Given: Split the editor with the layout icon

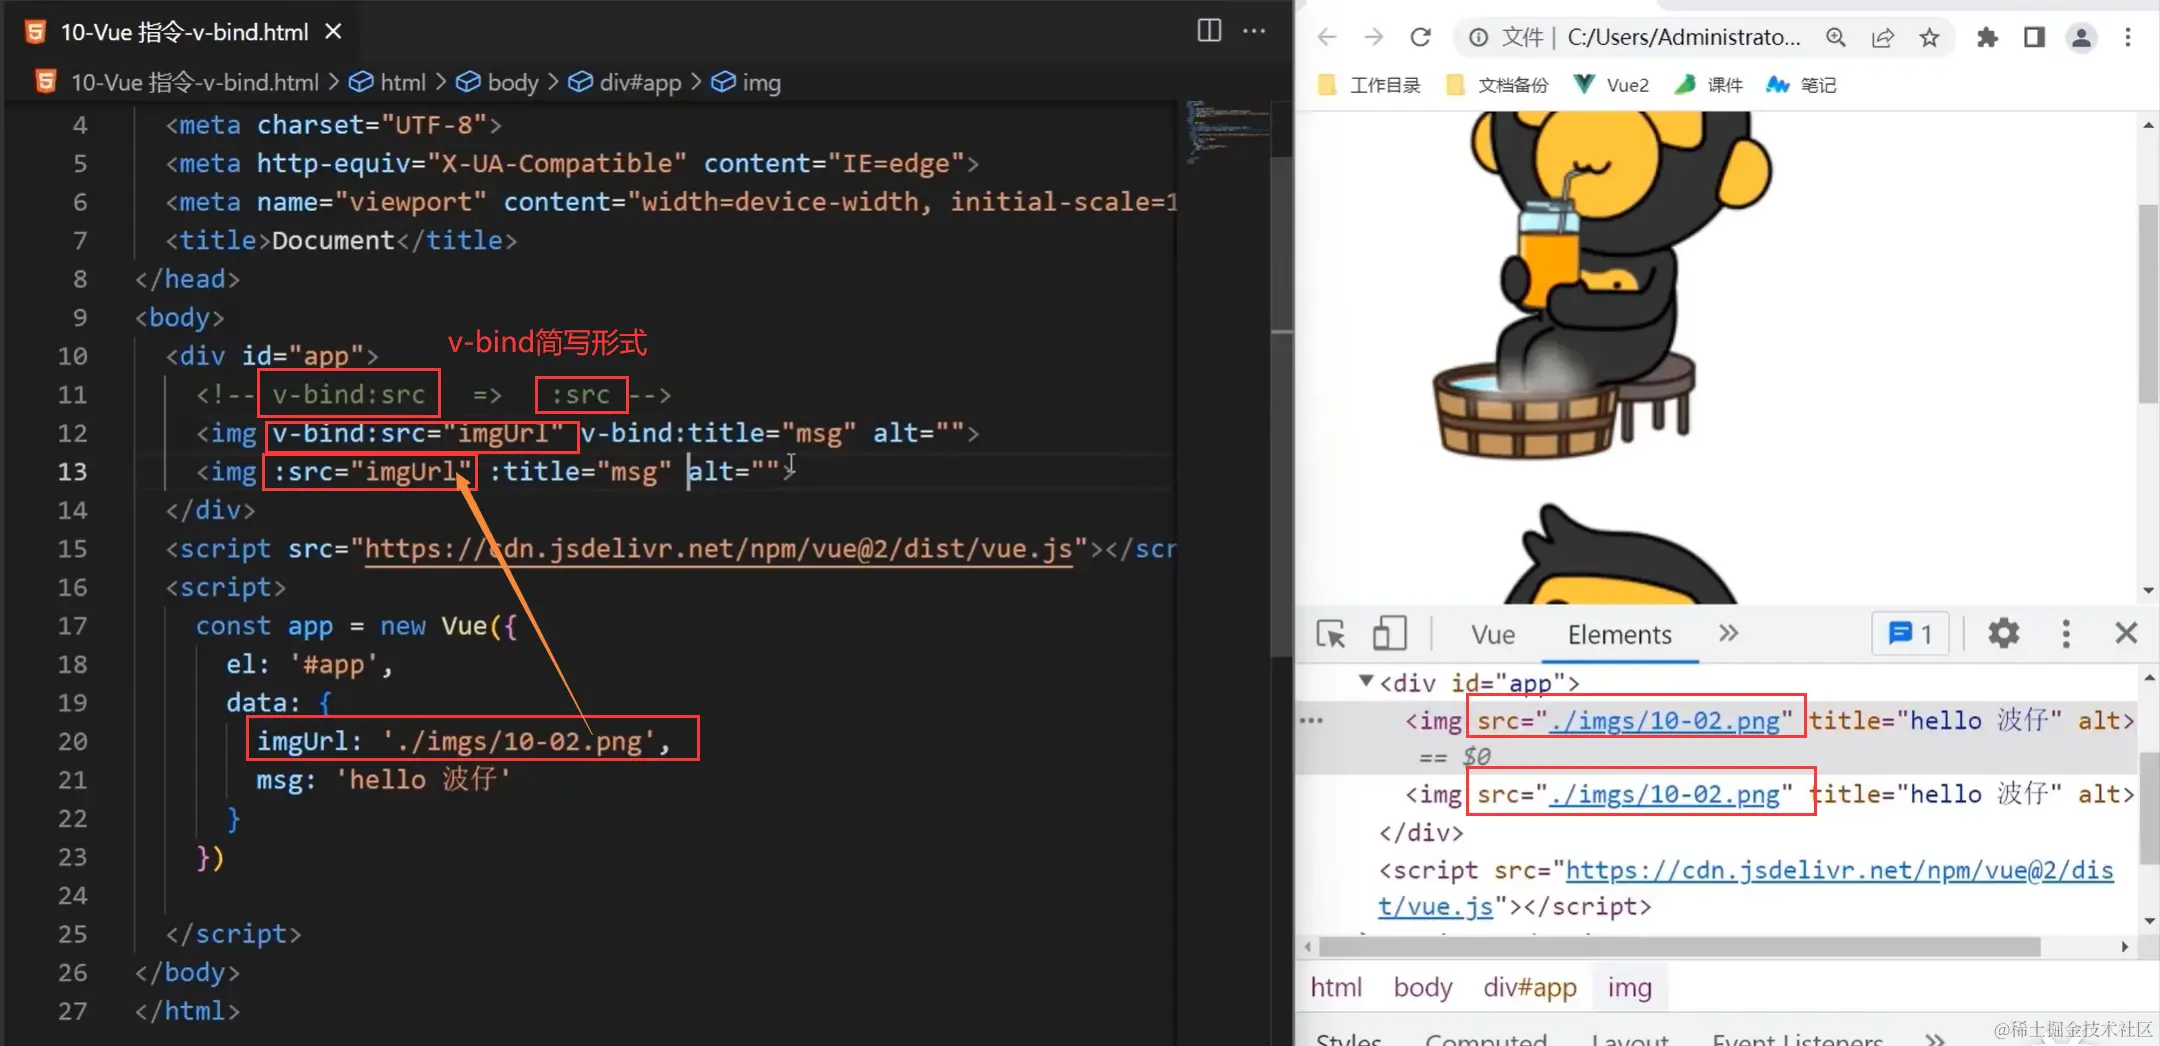Looking at the screenshot, I should tap(1209, 31).
